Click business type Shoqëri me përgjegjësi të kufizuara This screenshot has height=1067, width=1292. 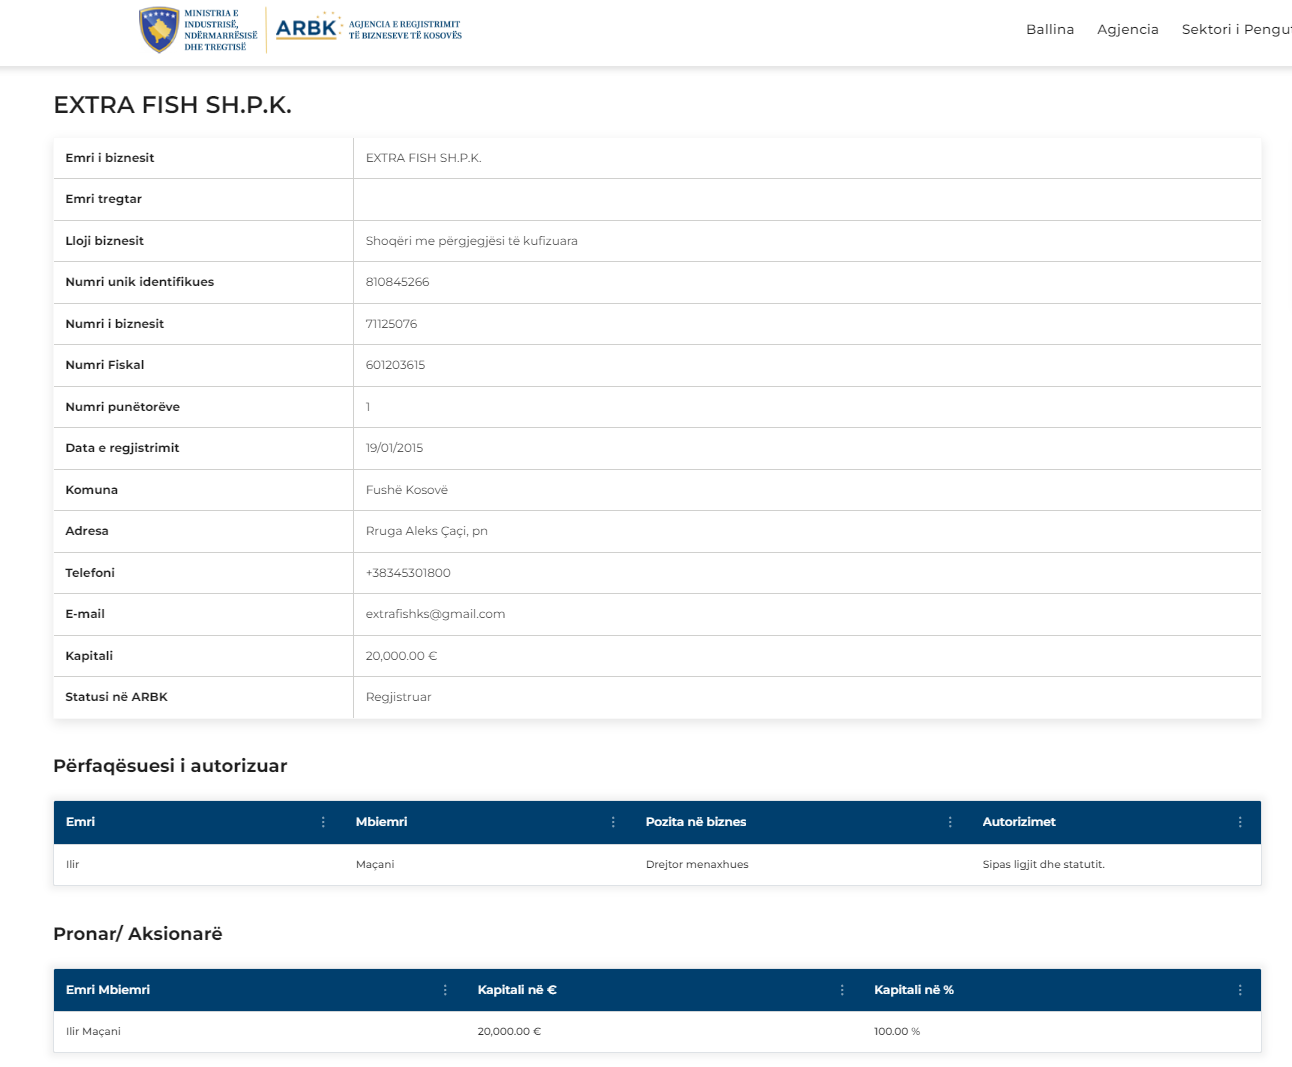click(472, 241)
